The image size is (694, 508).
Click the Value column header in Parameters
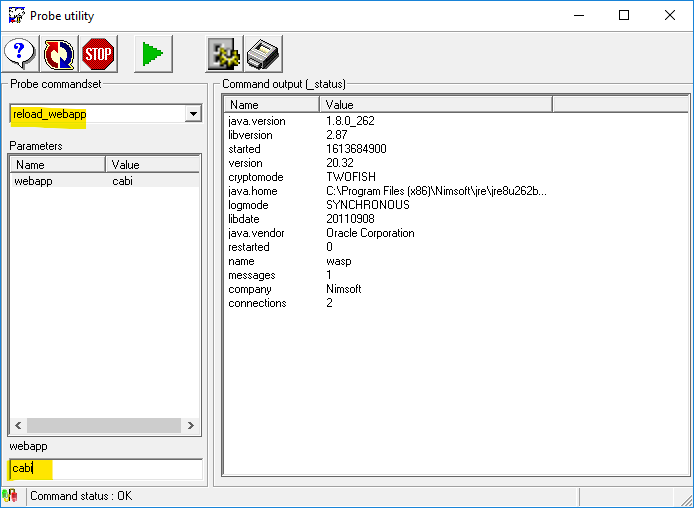tap(152, 165)
